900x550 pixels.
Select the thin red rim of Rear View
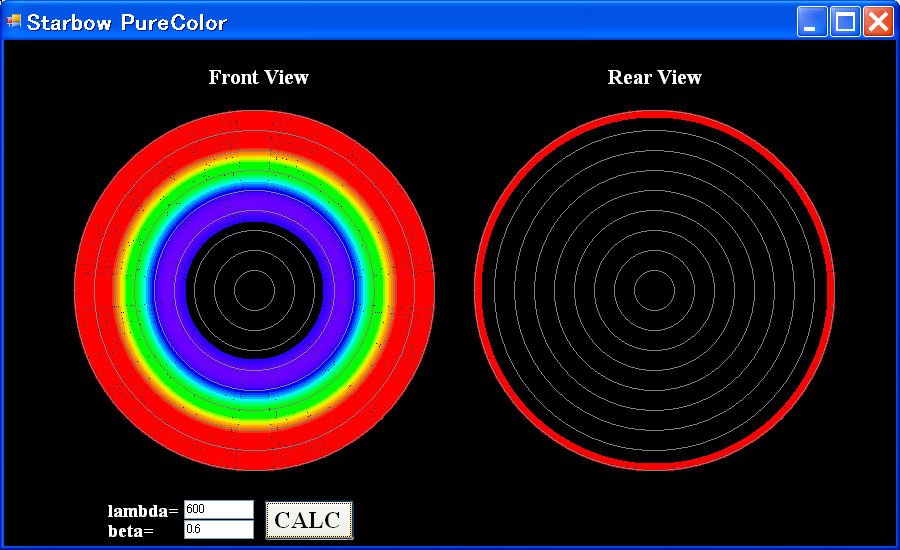[654, 113]
